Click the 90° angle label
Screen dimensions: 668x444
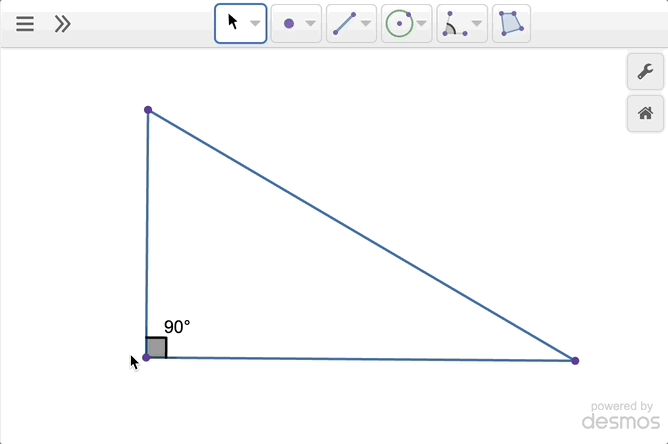point(177,327)
